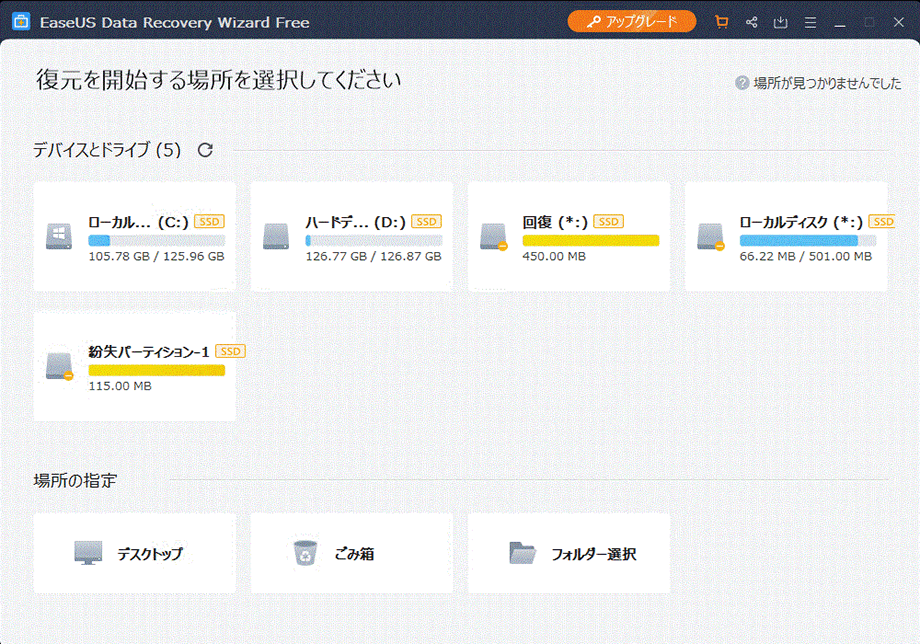The image size is (920, 644).
Task: Click the SSD badge on 紛失パーティション-1
Action: [x=231, y=351]
